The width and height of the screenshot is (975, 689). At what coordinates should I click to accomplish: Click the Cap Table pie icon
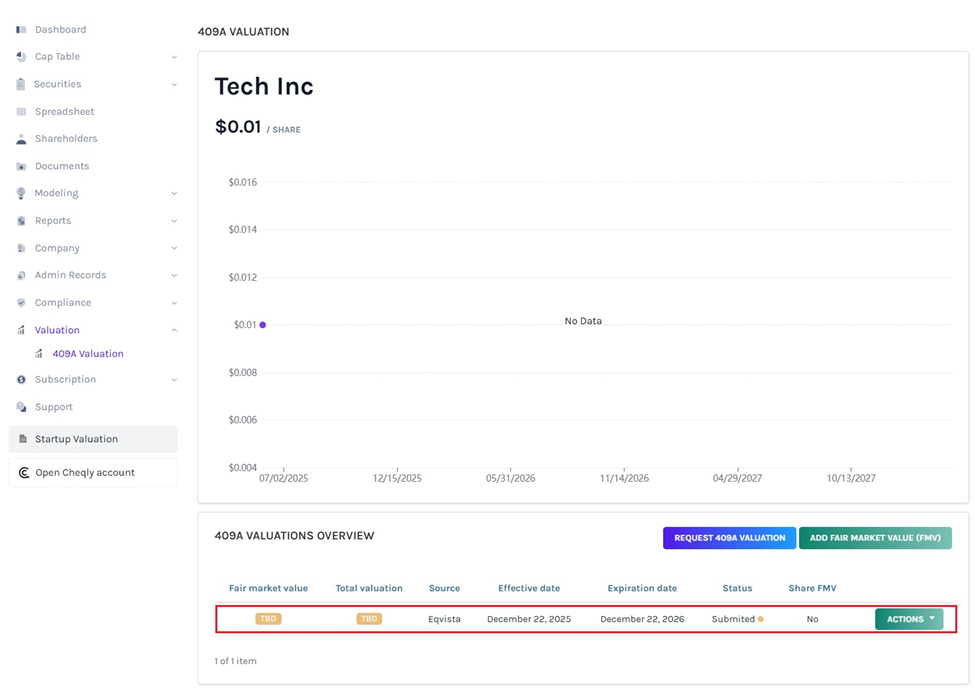pos(21,57)
